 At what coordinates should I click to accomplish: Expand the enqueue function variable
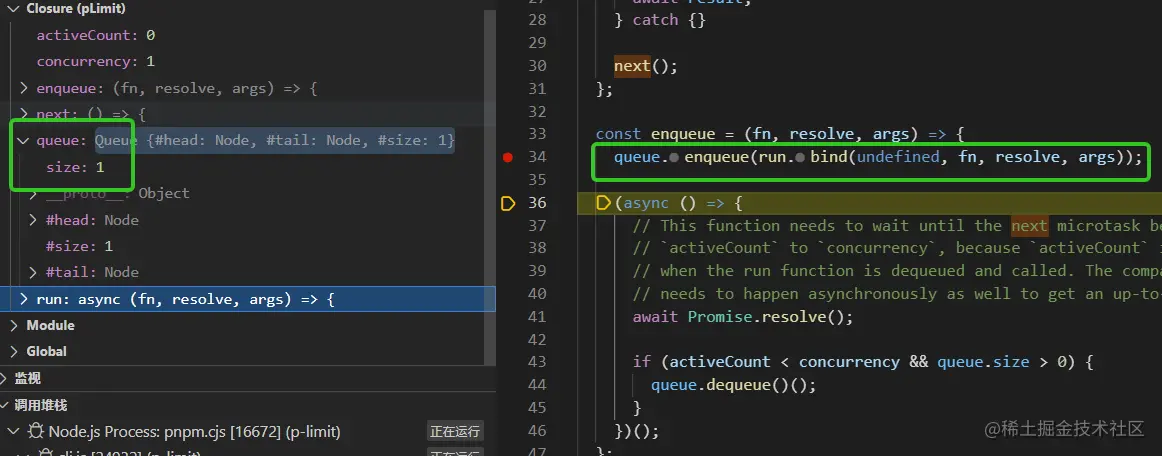[x=24, y=88]
